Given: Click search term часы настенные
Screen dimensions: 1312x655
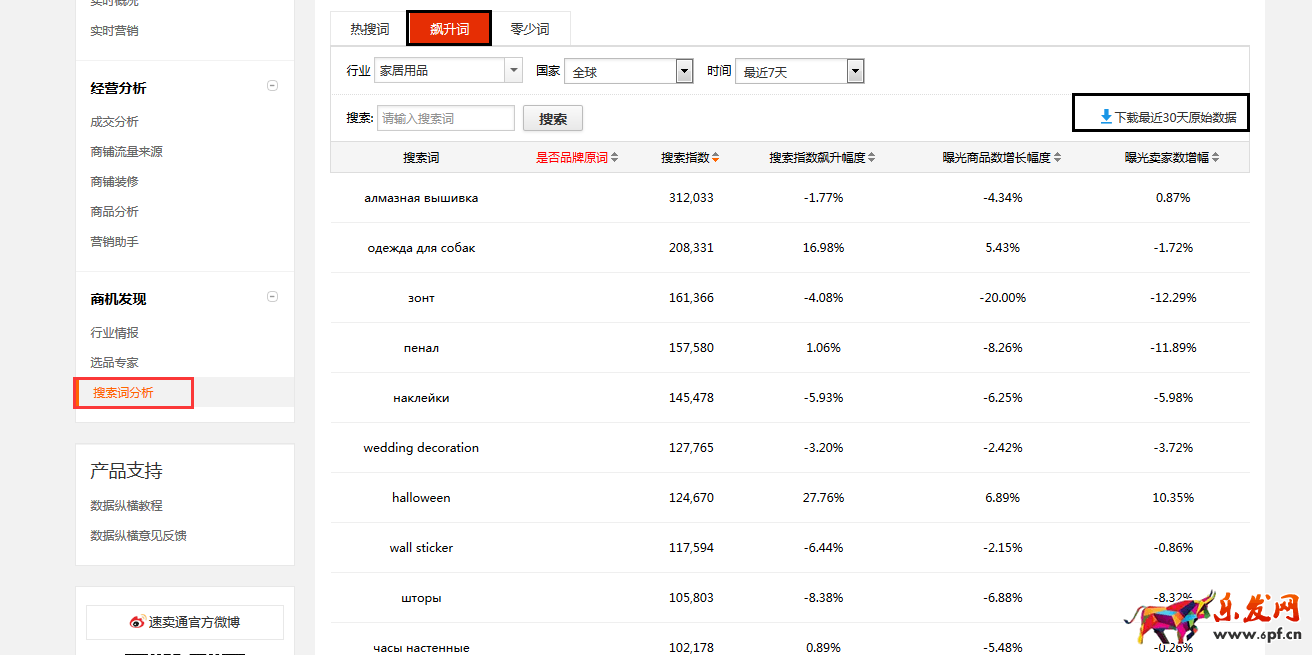Looking at the screenshot, I should pyautogui.click(x=421, y=648).
